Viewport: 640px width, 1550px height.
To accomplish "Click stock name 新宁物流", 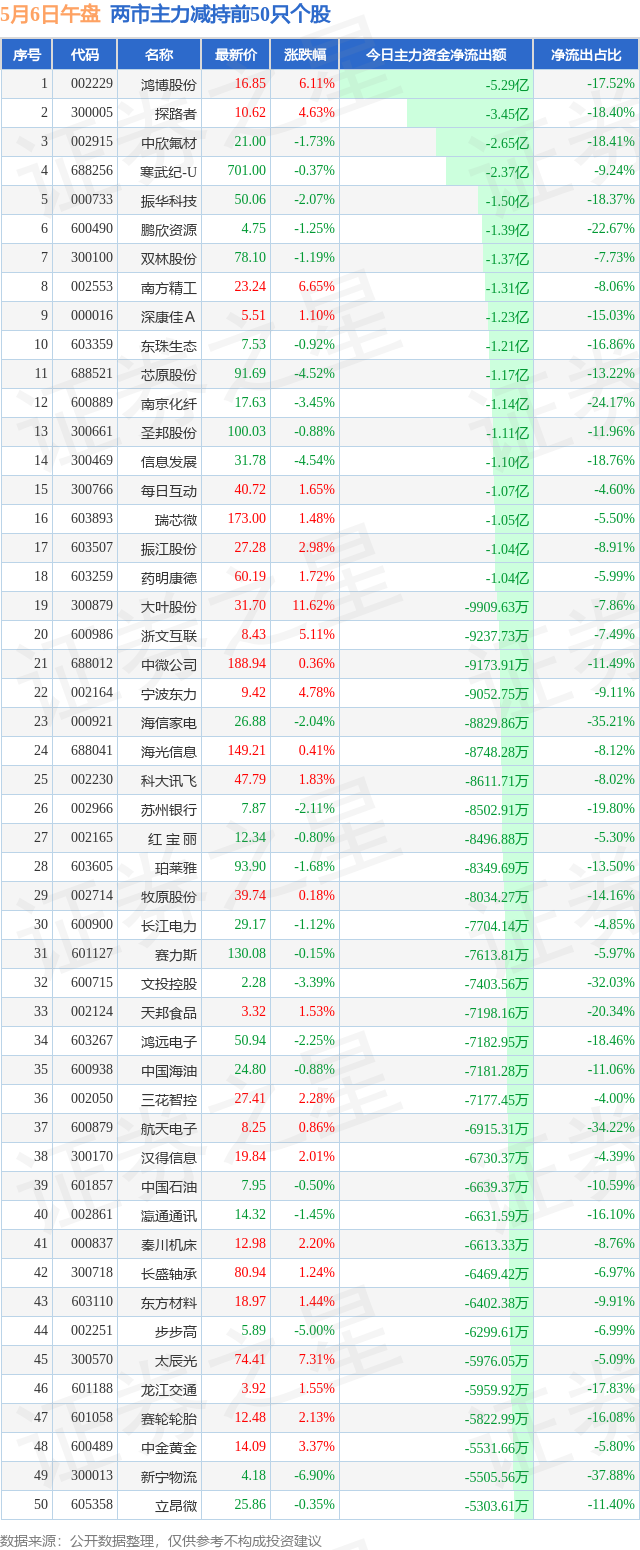I will click(x=169, y=1476).
